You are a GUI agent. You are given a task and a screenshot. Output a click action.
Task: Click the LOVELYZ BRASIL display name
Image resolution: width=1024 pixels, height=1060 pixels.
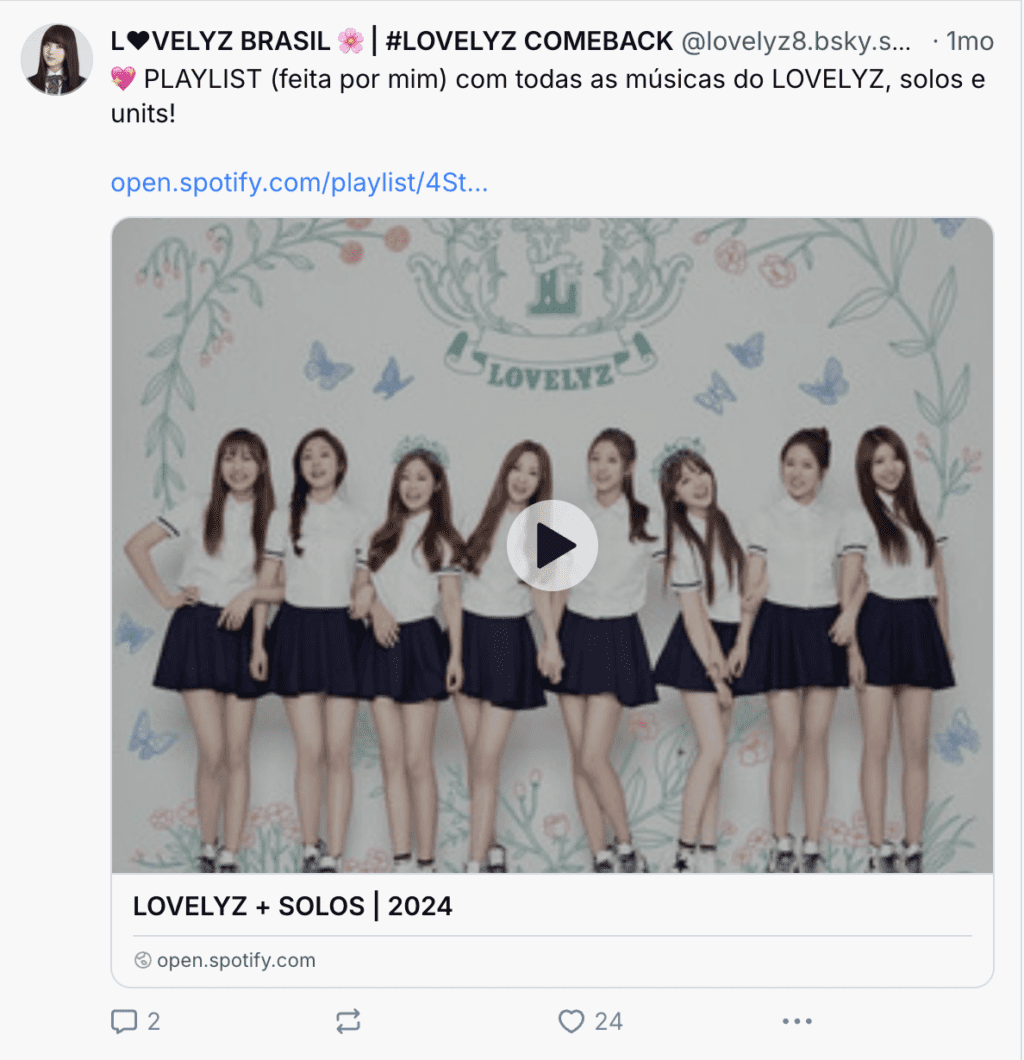tap(220, 41)
